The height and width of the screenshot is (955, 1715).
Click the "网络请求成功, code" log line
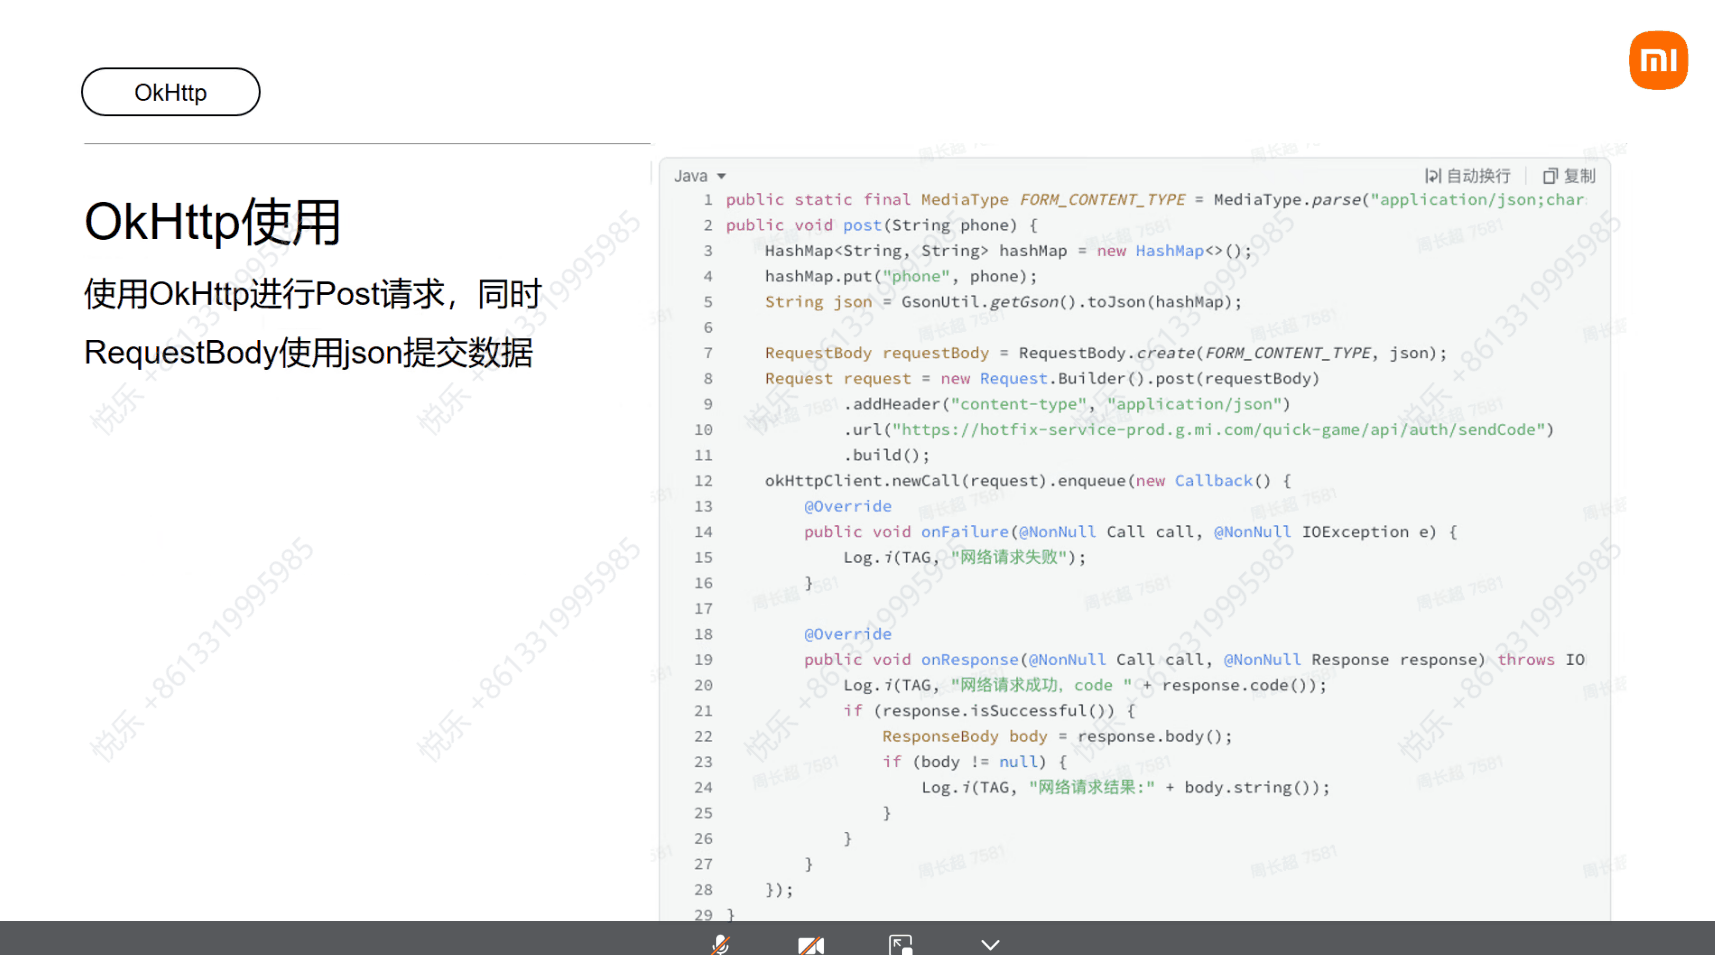1085,685
